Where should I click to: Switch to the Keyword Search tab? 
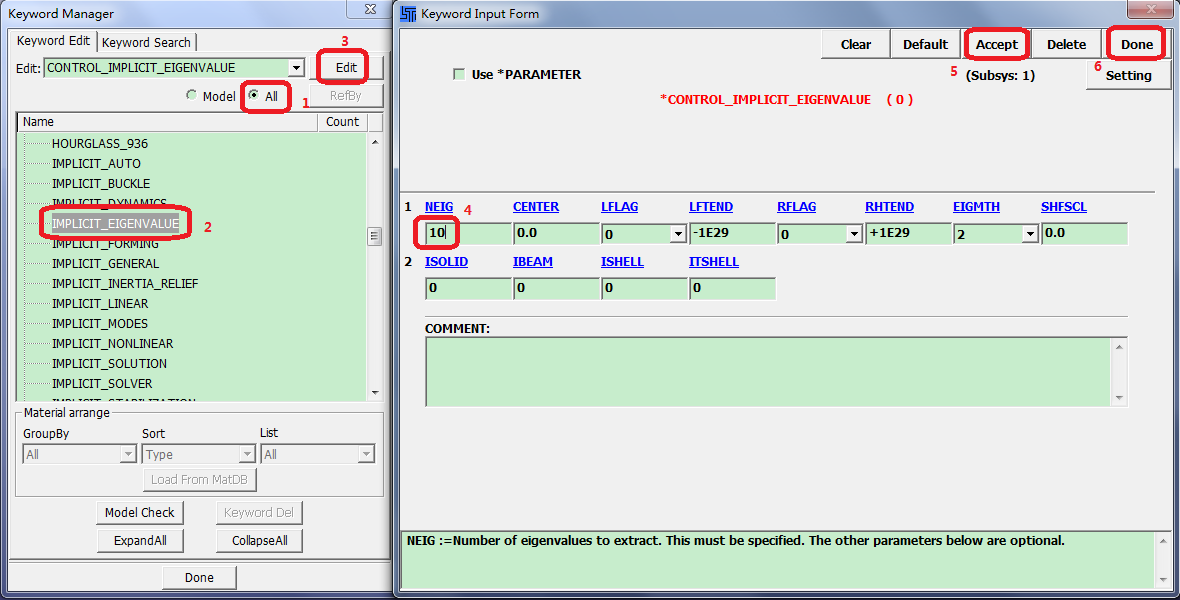click(147, 43)
